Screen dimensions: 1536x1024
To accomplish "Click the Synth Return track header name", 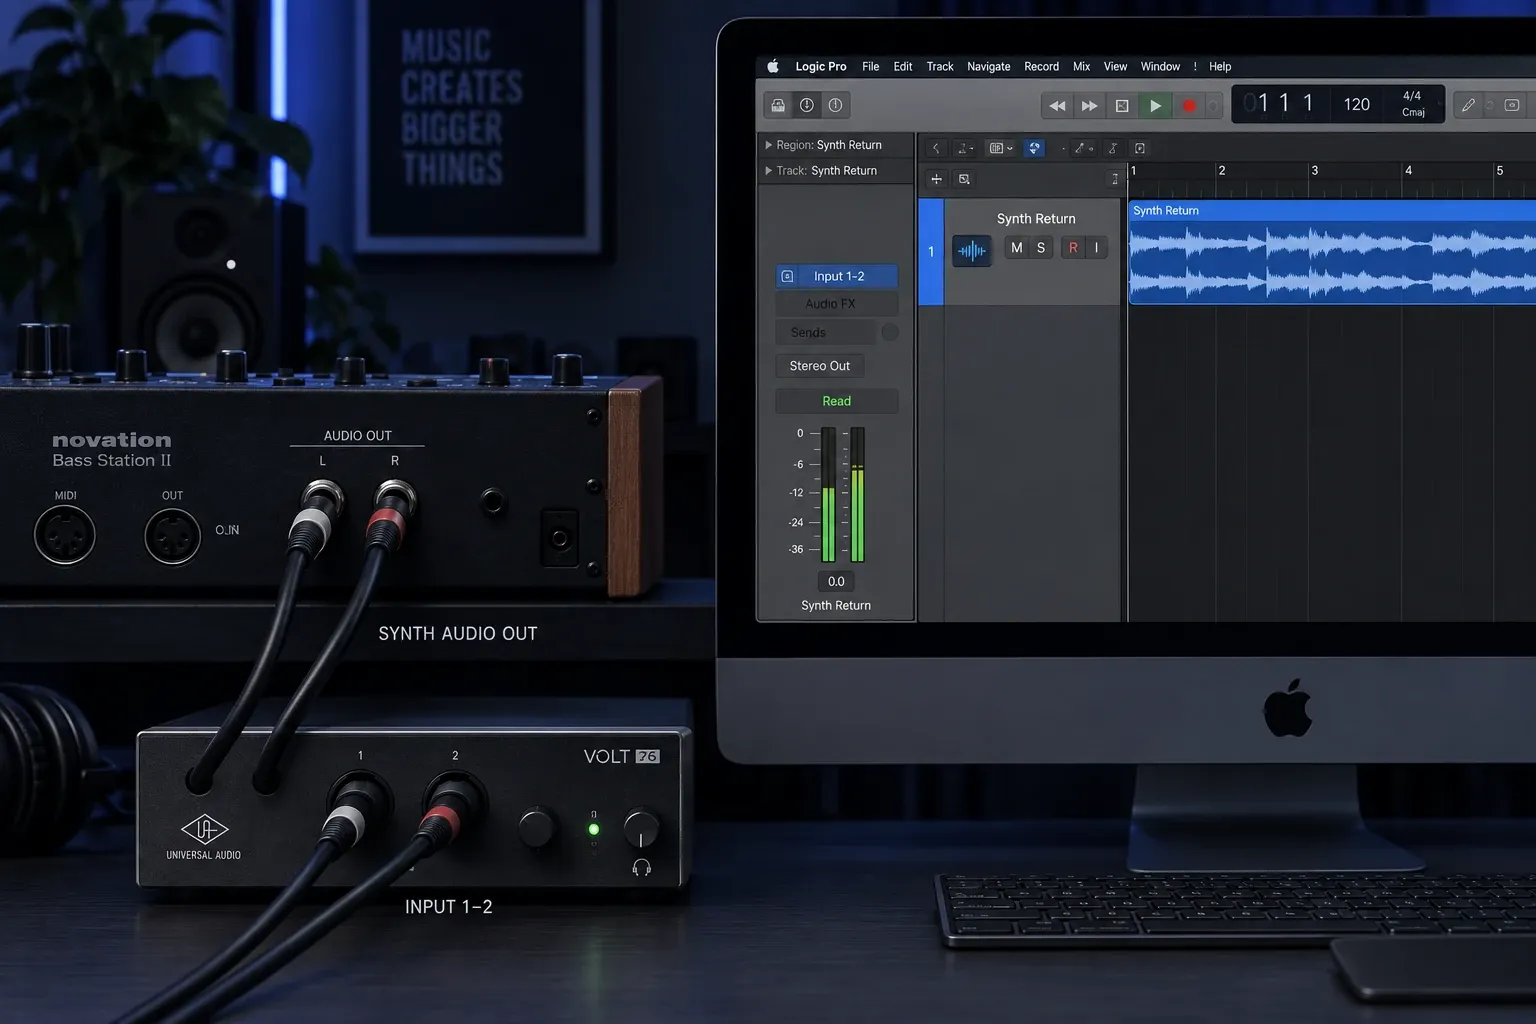I will click(1036, 219).
